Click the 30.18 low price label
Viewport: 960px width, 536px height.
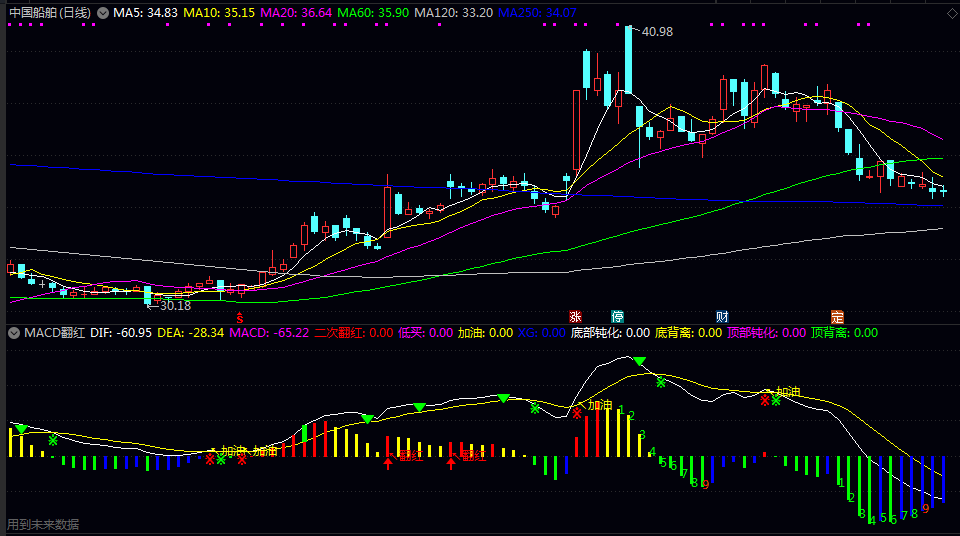click(x=172, y=305)
